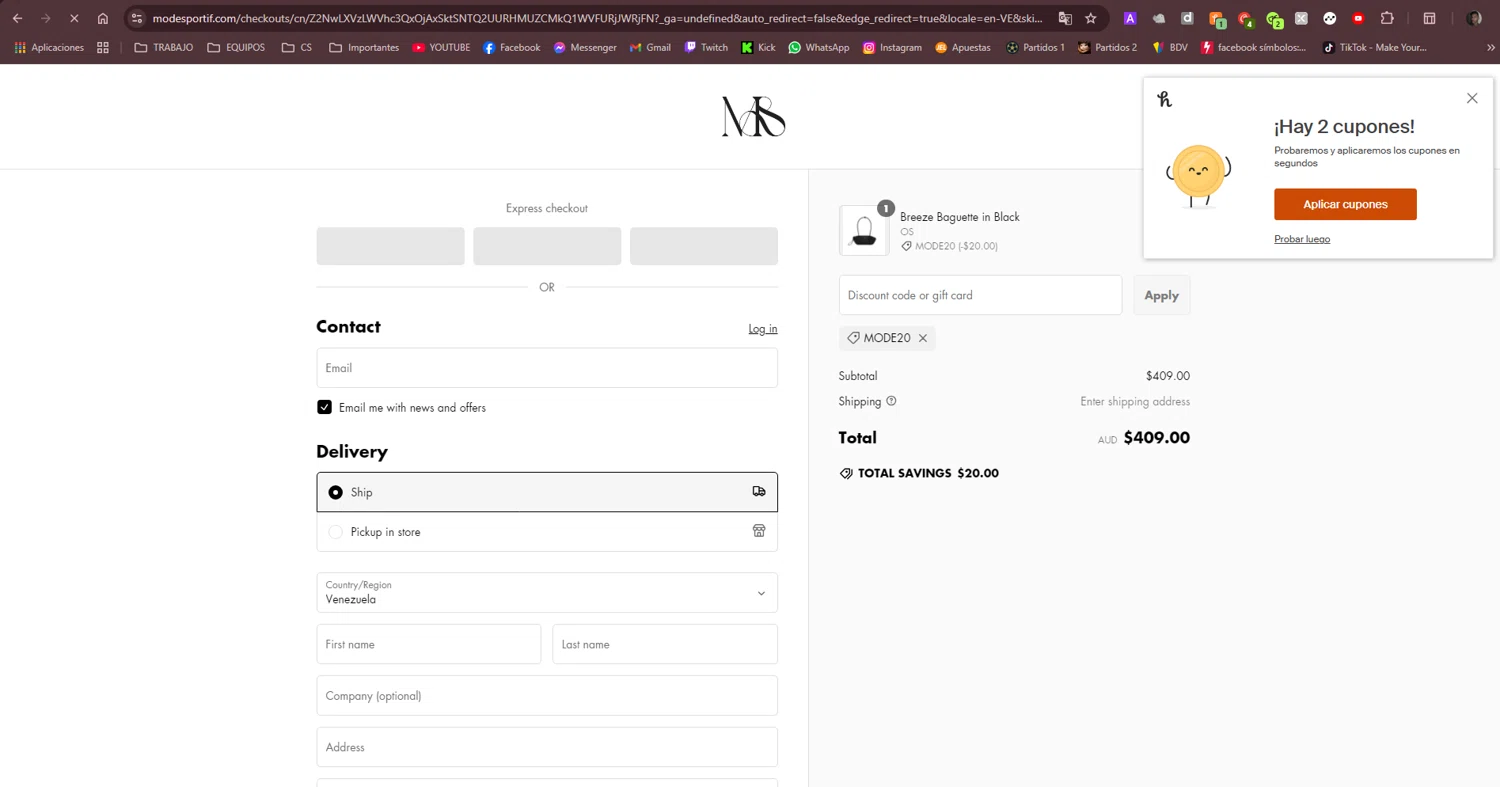Viewport: 1500px width, 787px height.
Task: Click the shipping info help icon
Action: [891, 401]
